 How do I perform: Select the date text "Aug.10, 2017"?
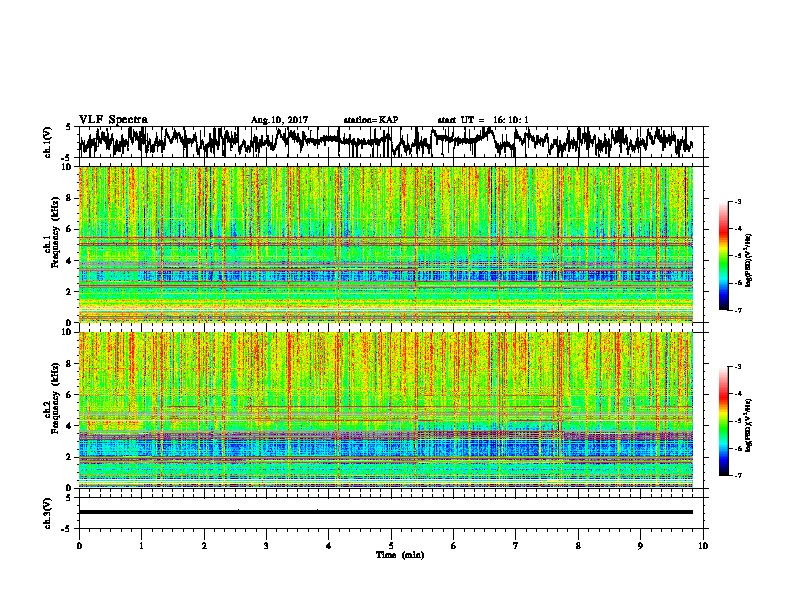(x=279, y=120)
